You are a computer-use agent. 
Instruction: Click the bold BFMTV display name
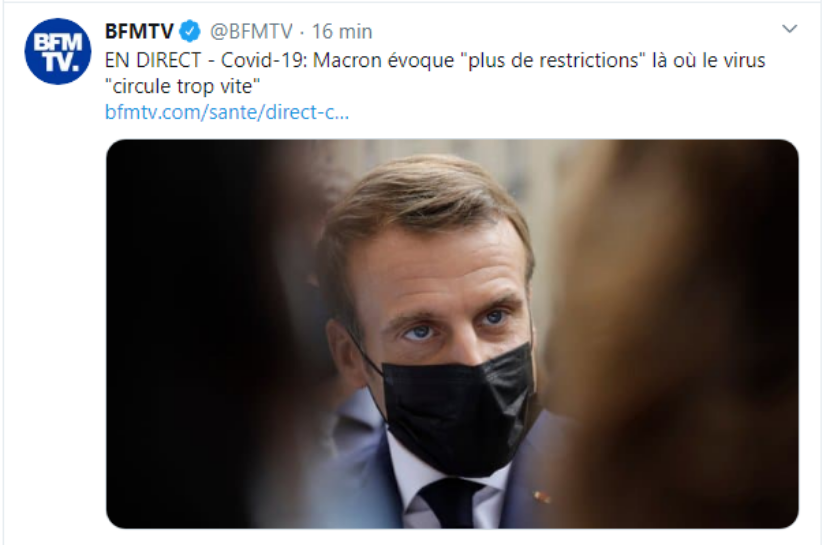(139, 31)
